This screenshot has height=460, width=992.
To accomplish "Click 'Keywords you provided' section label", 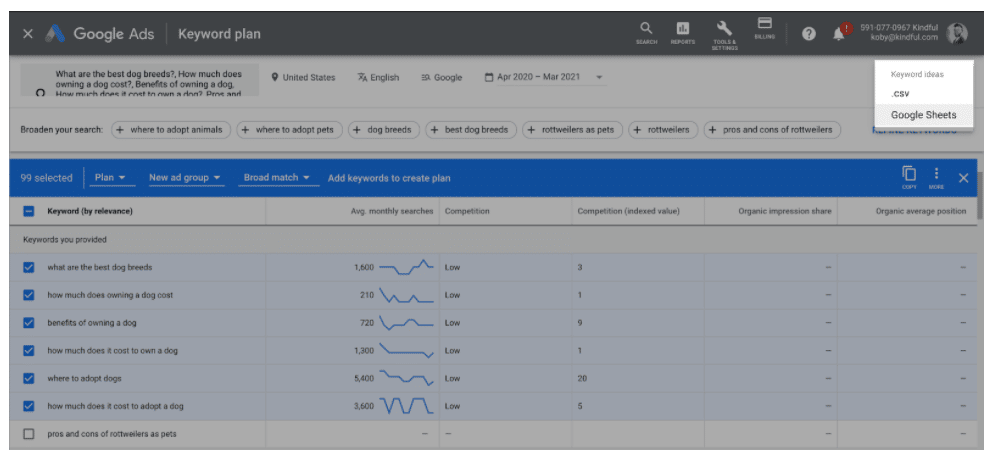I will coord(65,240).
